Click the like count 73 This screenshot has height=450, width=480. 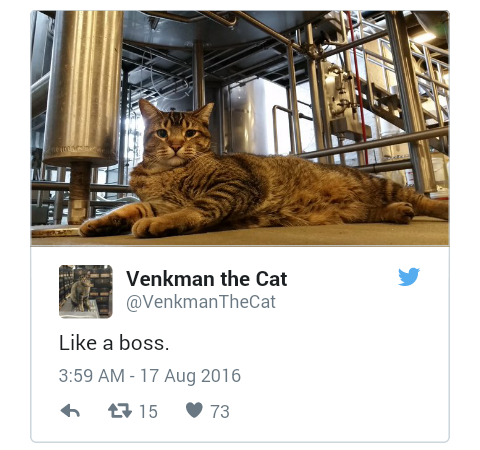pyautogui.click(x=220, y=411)
